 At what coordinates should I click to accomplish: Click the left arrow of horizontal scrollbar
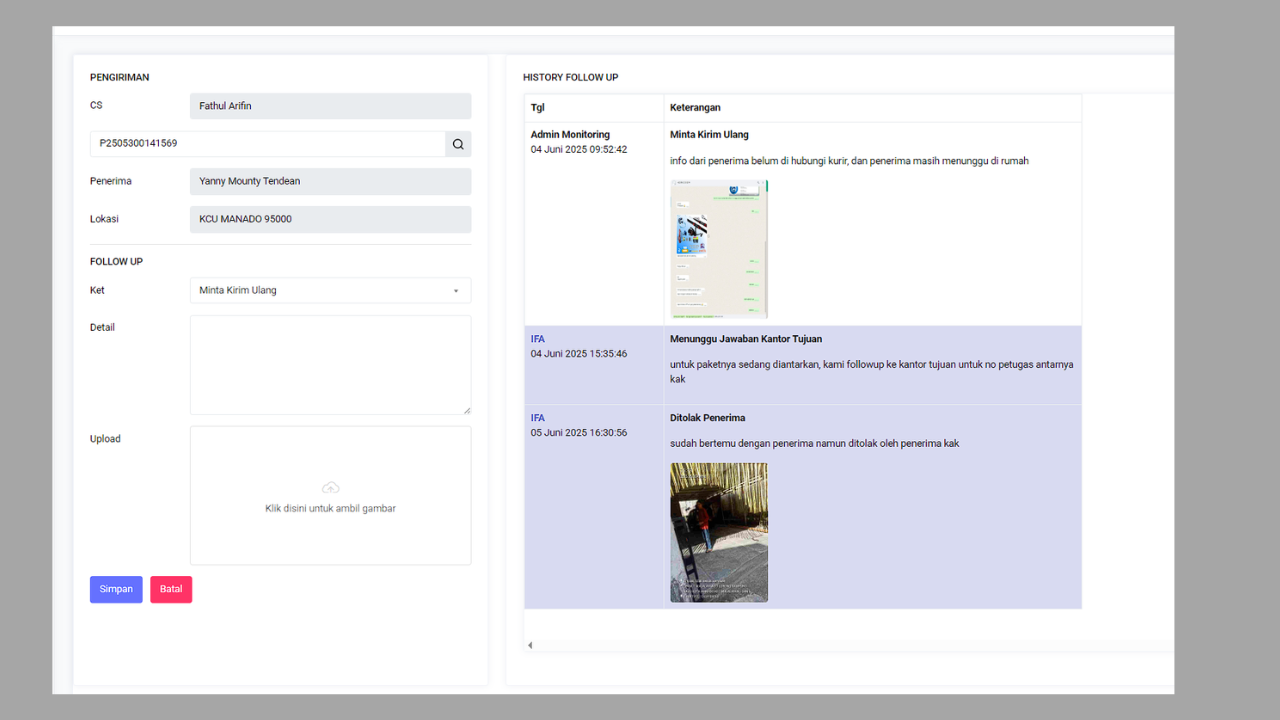[530, 645]
